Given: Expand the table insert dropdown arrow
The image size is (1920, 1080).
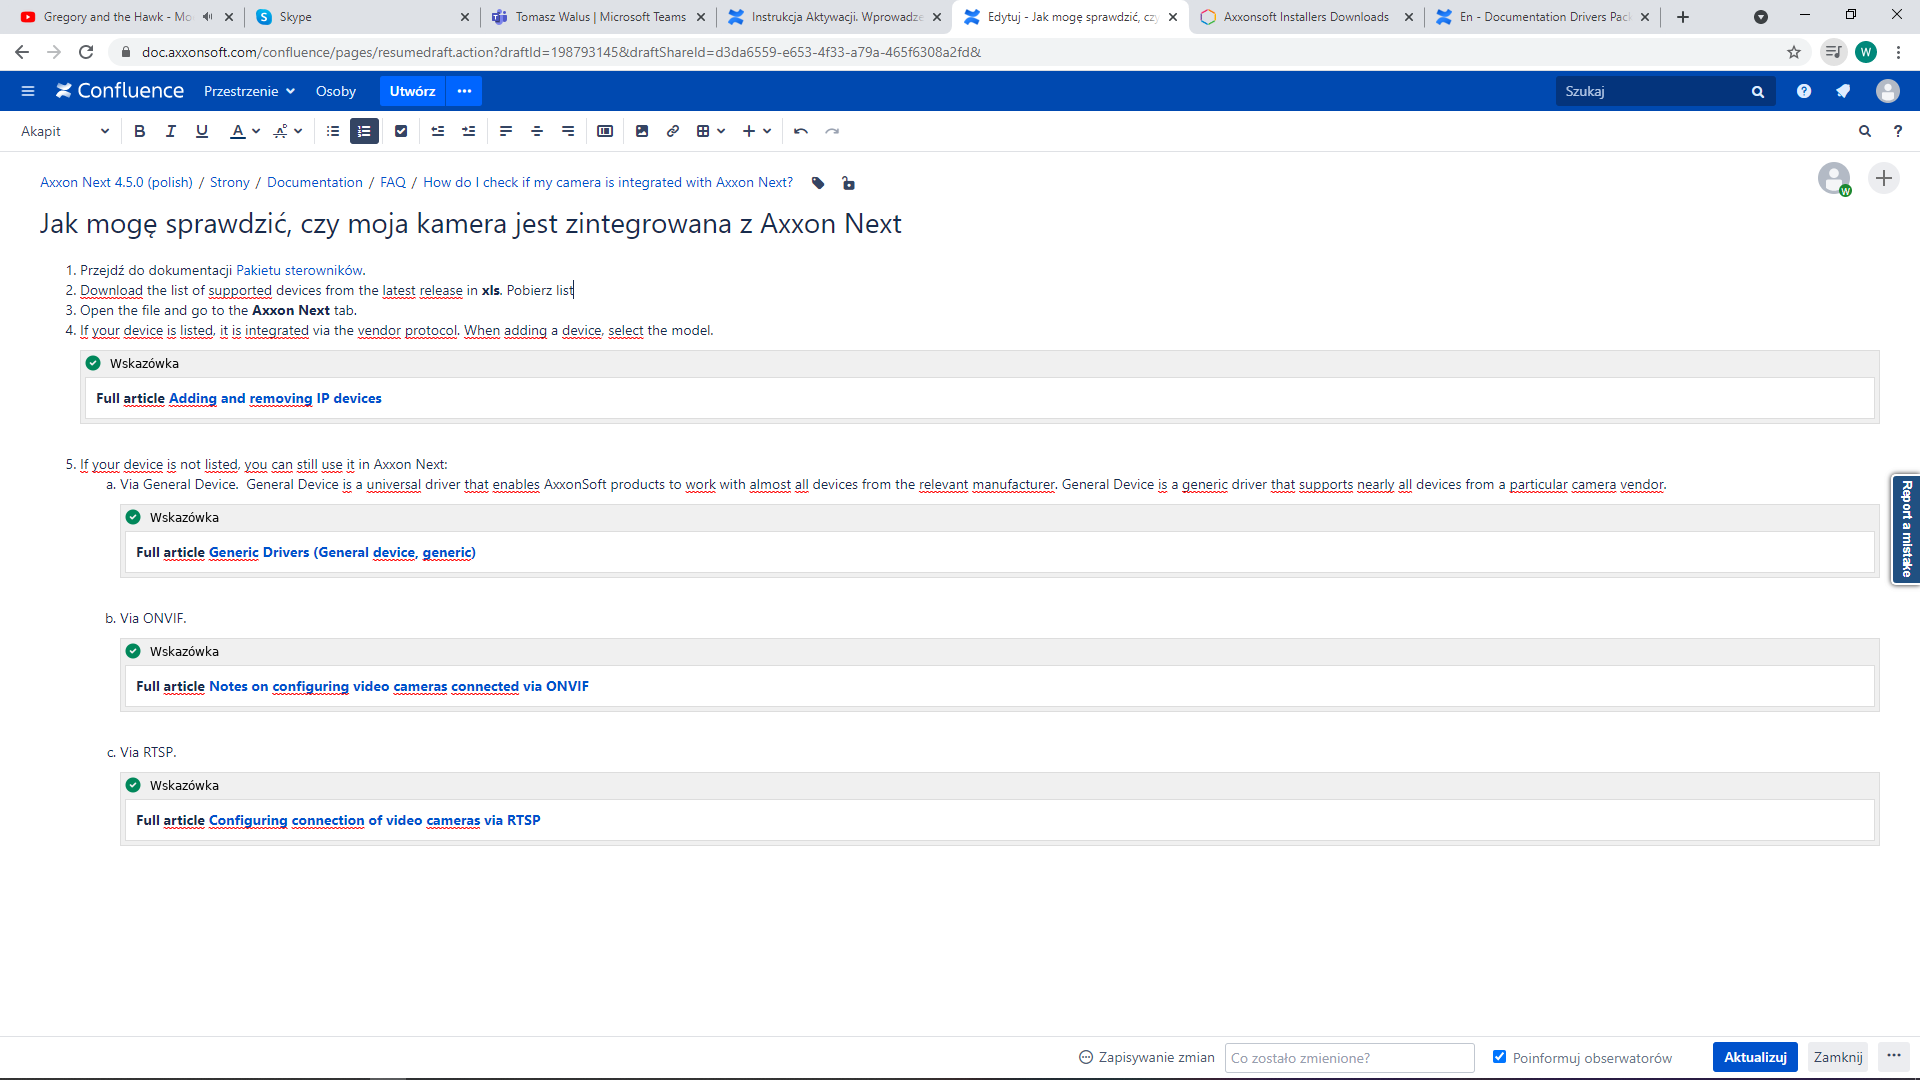Looking at the screenshot, I should [x=721, y=131].
